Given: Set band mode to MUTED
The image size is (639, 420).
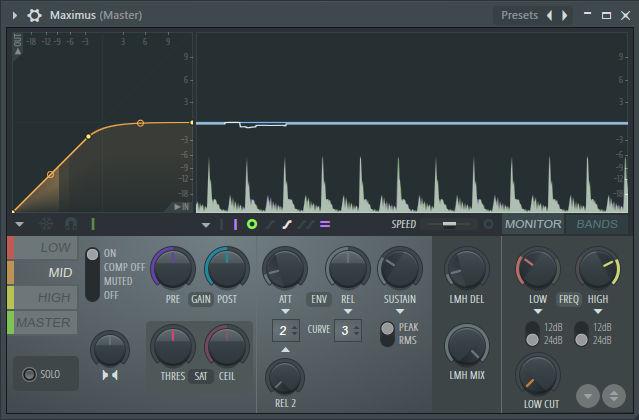Looking at the screenshot, I should [118, 281].
